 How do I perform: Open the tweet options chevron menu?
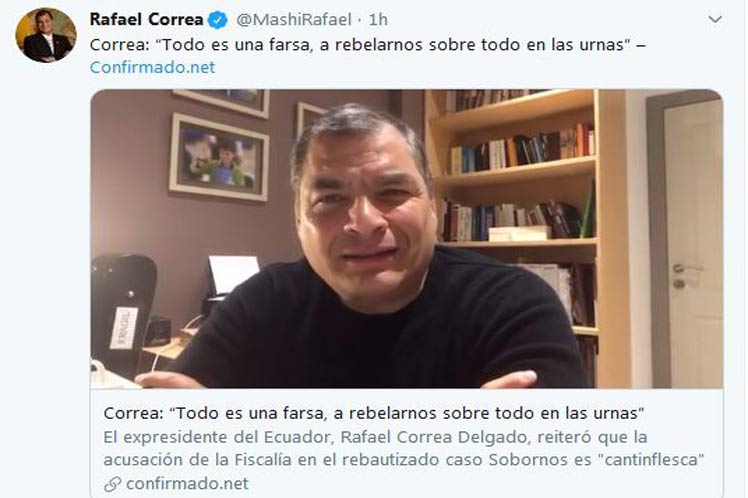click(x=715, y=20)
